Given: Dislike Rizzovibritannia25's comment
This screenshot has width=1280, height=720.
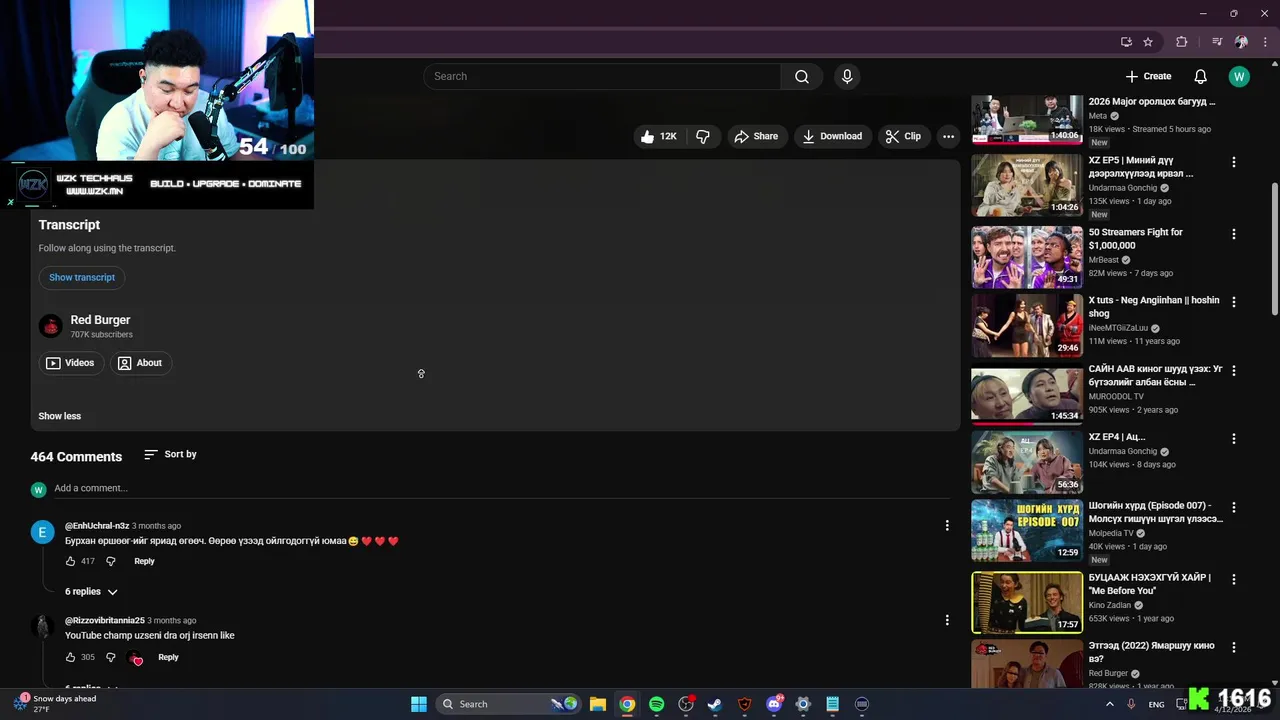Looking at the screenshot, I should click(x=111, y=657).
